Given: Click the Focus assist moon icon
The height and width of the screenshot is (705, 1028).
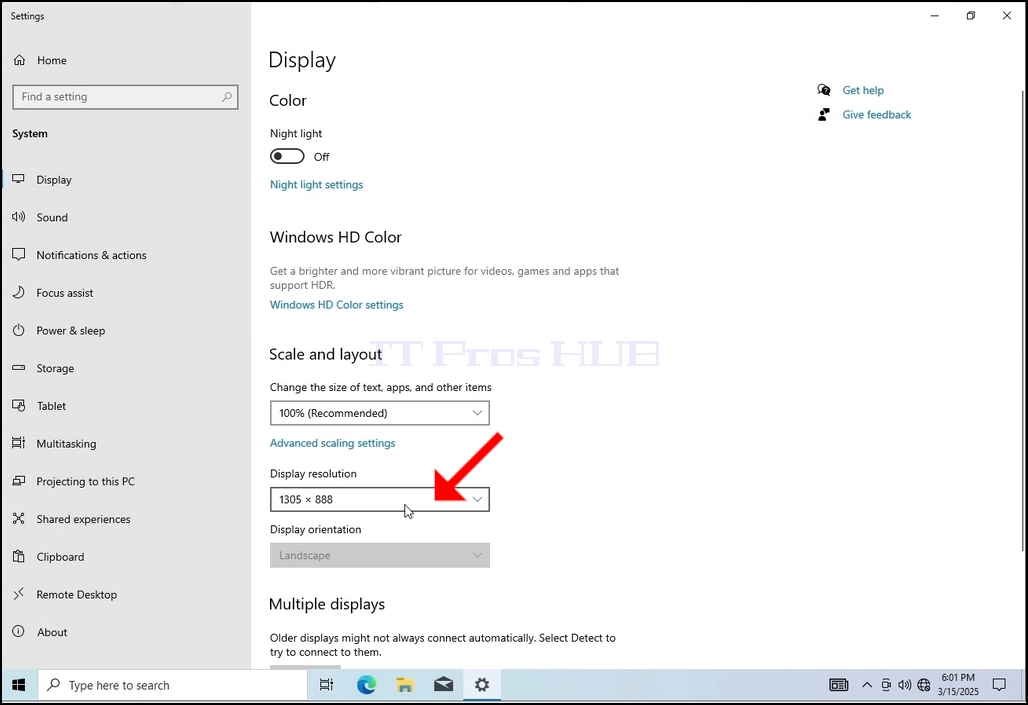Looking at the screenshot, I should tap(18, 292).
